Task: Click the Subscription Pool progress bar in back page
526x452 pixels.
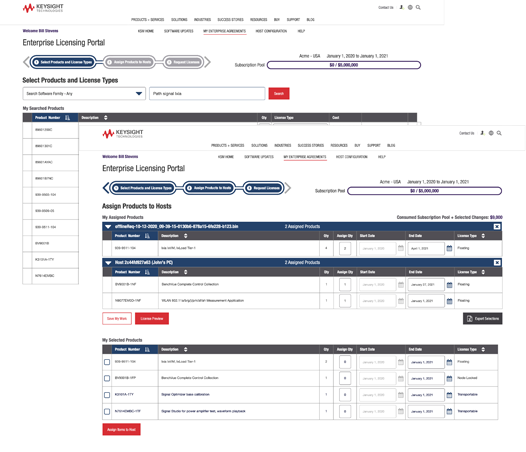Action: [344, 65]
